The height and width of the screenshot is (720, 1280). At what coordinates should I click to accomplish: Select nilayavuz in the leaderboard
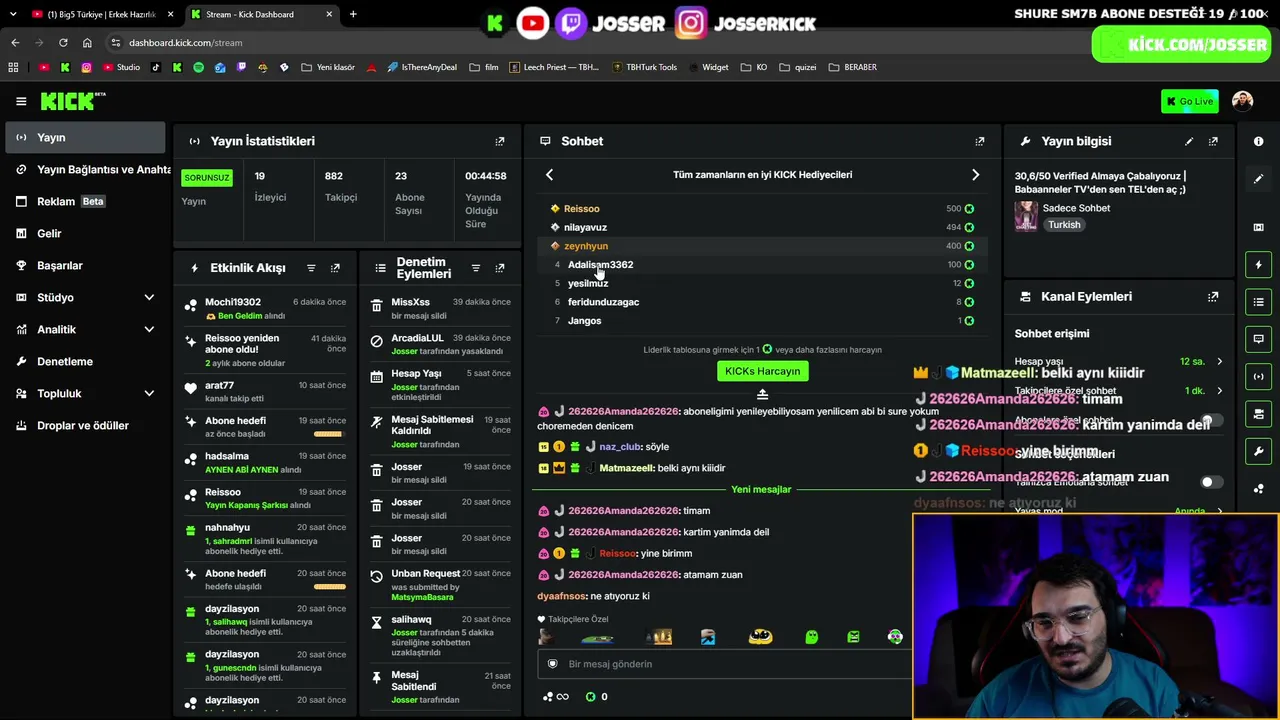[x=585, y=227]
